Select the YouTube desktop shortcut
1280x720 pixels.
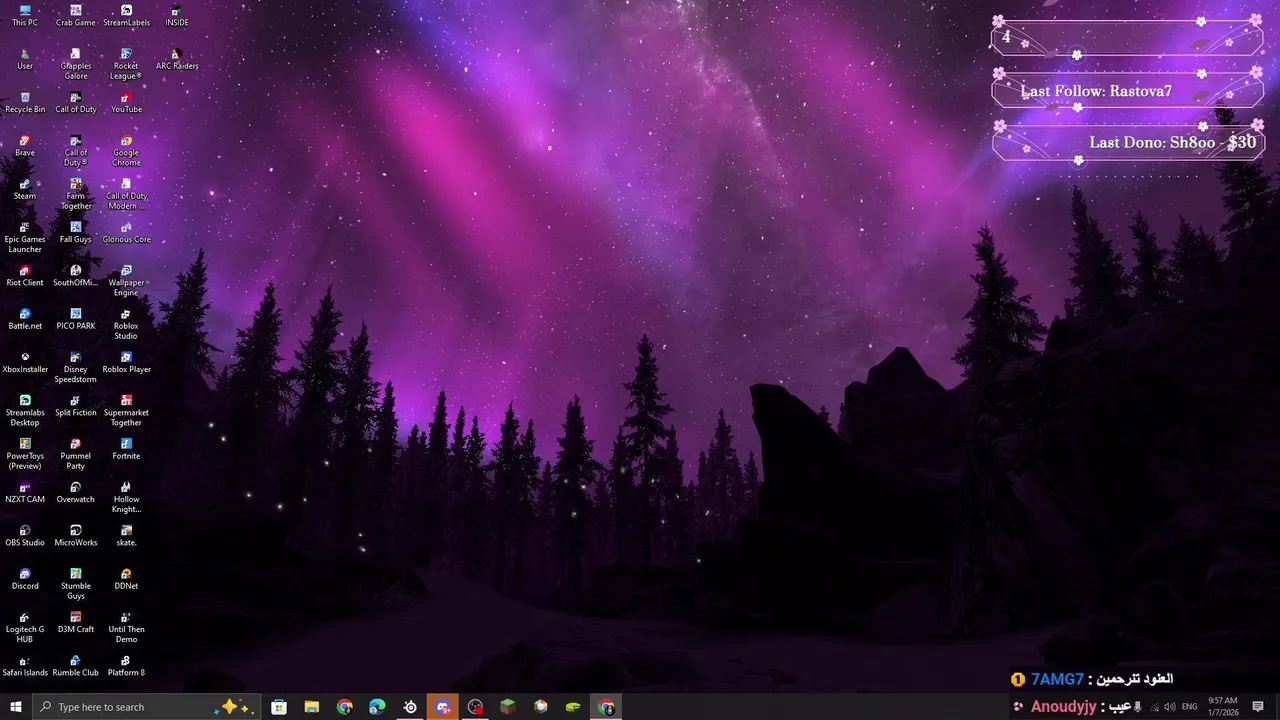(126, 103)
